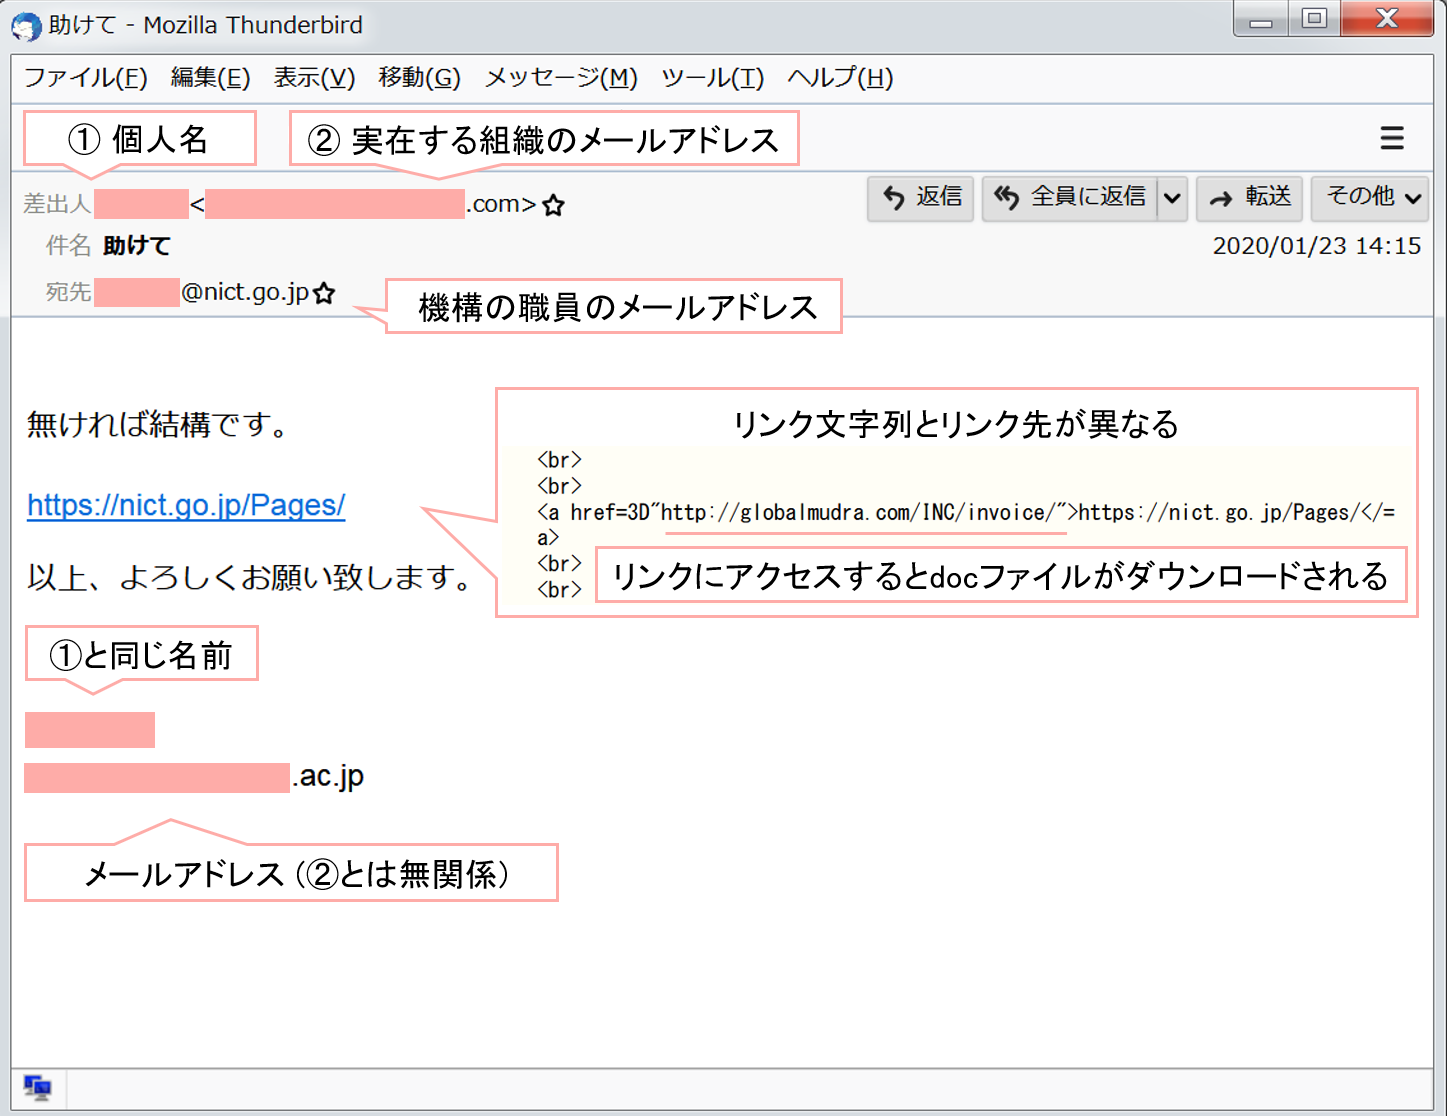
Task: Open the メッセージ(M) menu
Action: (561, 78)
